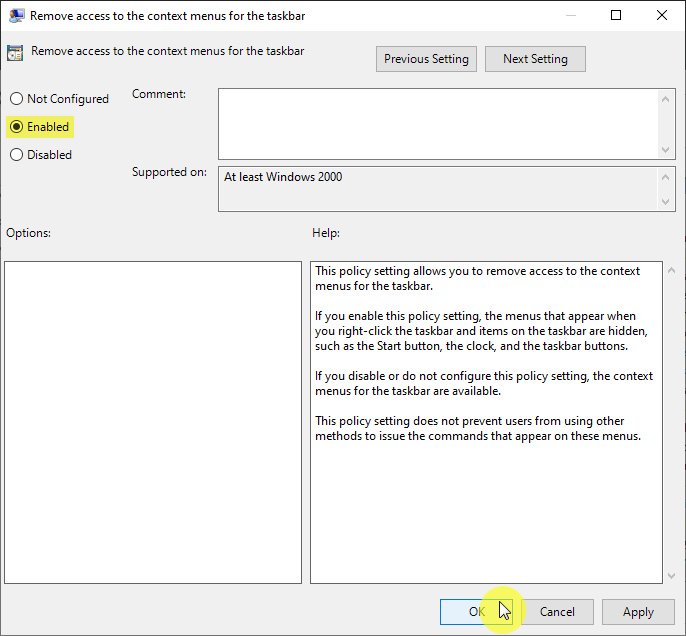Select the Not Configured radio button

tap(16, 99)
